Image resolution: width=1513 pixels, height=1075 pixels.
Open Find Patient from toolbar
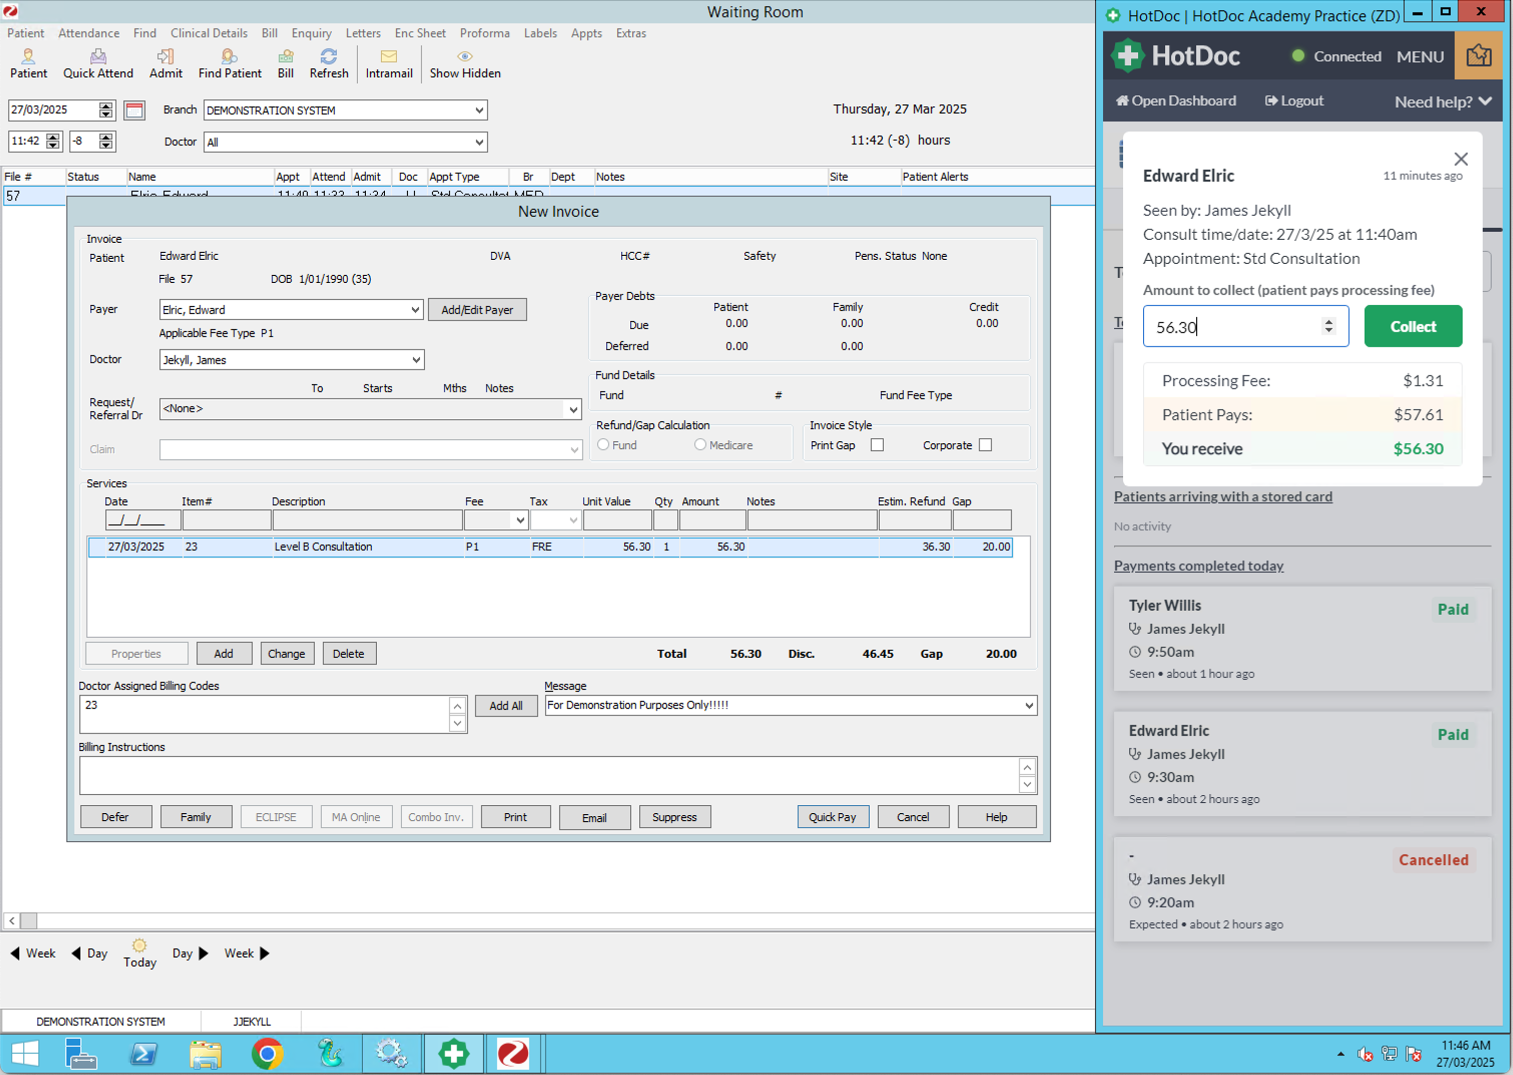point(229,64)
